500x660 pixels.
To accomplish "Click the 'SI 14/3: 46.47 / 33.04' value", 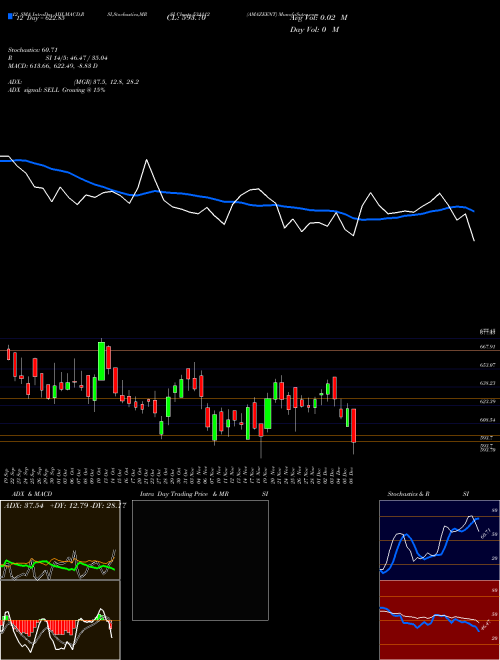I will point(77,58).
